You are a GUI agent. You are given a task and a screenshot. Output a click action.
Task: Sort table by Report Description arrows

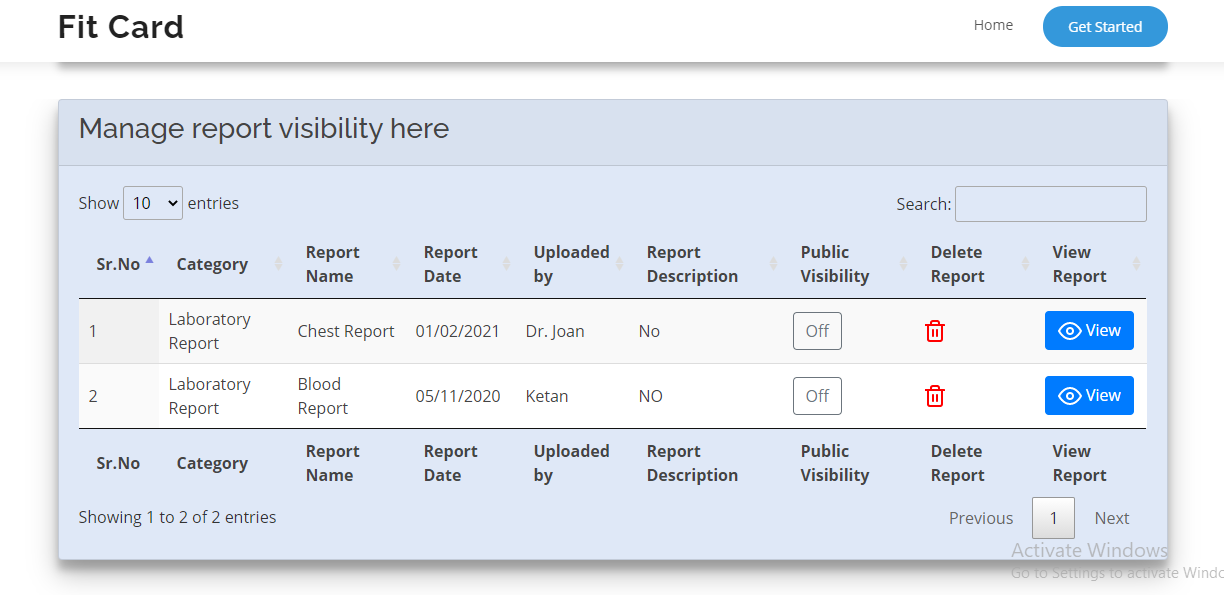coord(773,264)
